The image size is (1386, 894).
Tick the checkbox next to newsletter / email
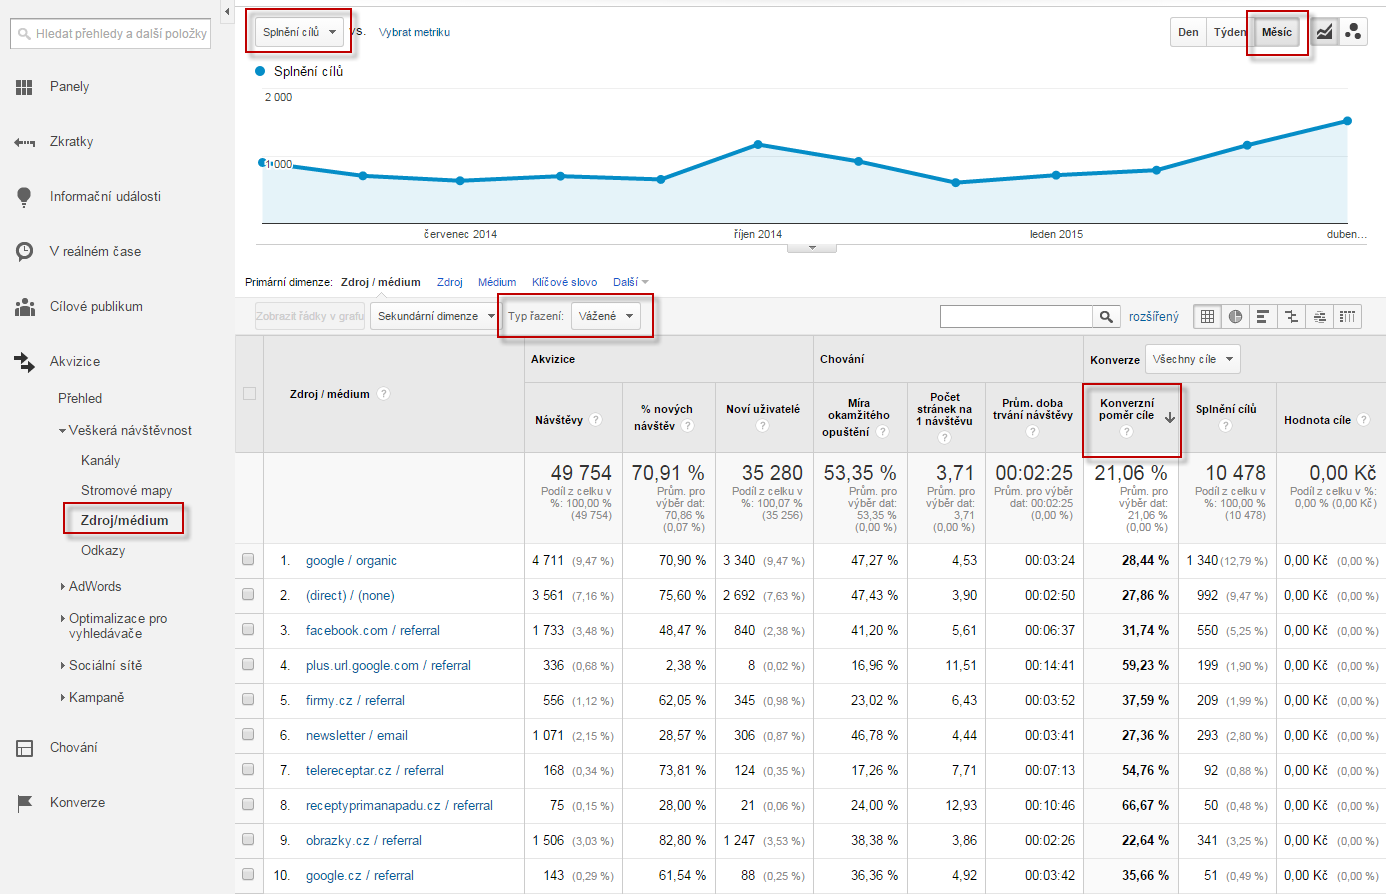pos(247,736)
